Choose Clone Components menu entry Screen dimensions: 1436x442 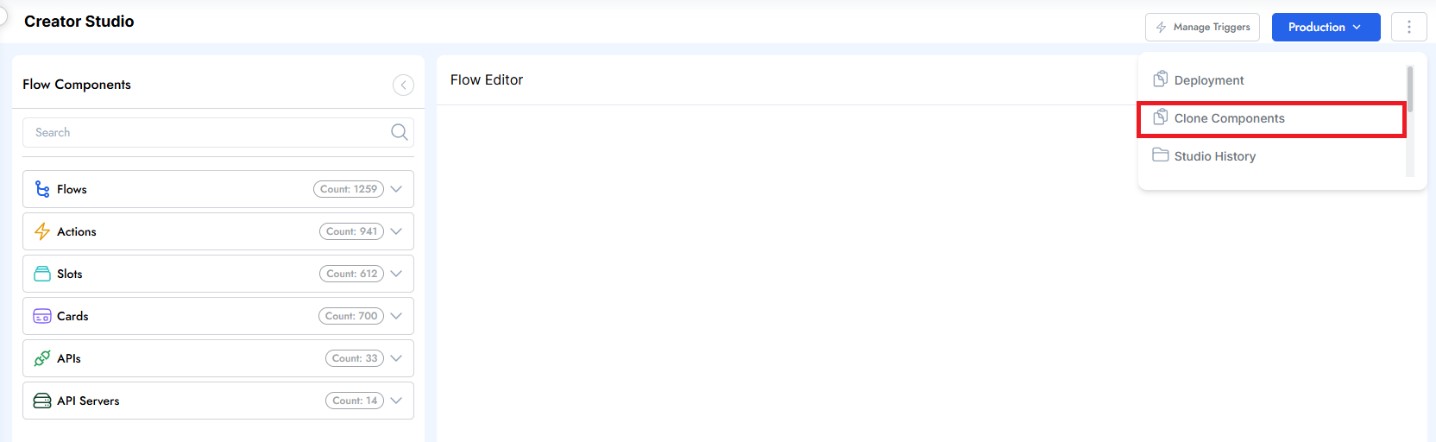1272,118
